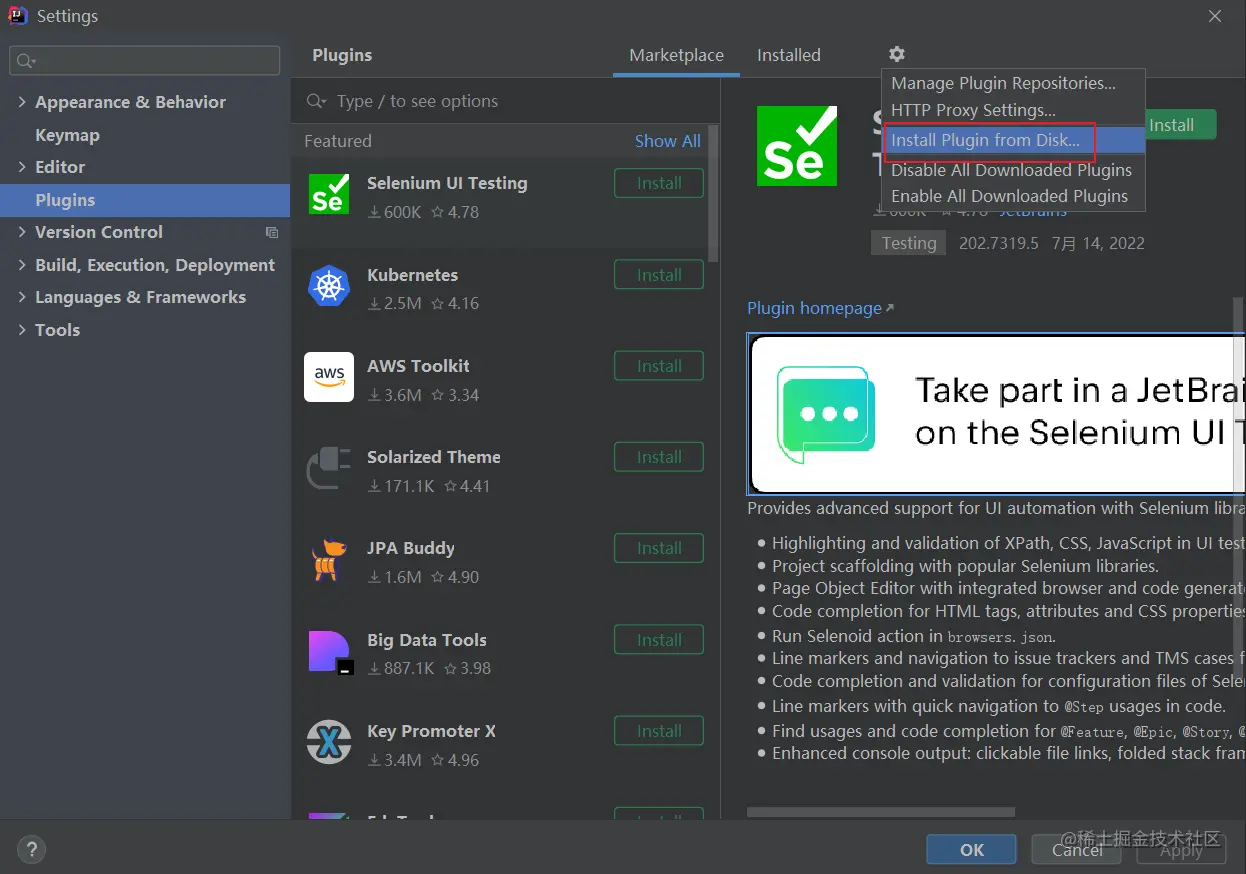Select the Solarized Theme name text
This screenshot has height=874, width=1246.
[434, 457]
